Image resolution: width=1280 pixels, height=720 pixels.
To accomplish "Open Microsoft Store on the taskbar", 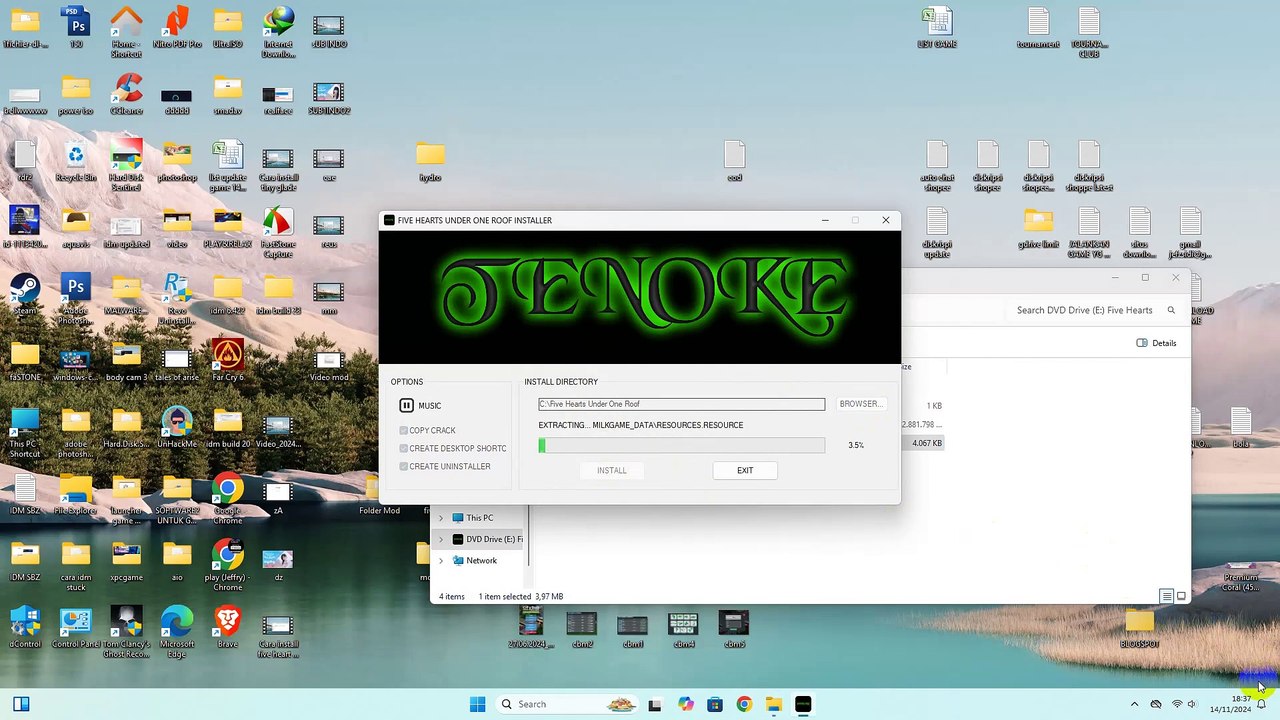I will tap(715, 704).
